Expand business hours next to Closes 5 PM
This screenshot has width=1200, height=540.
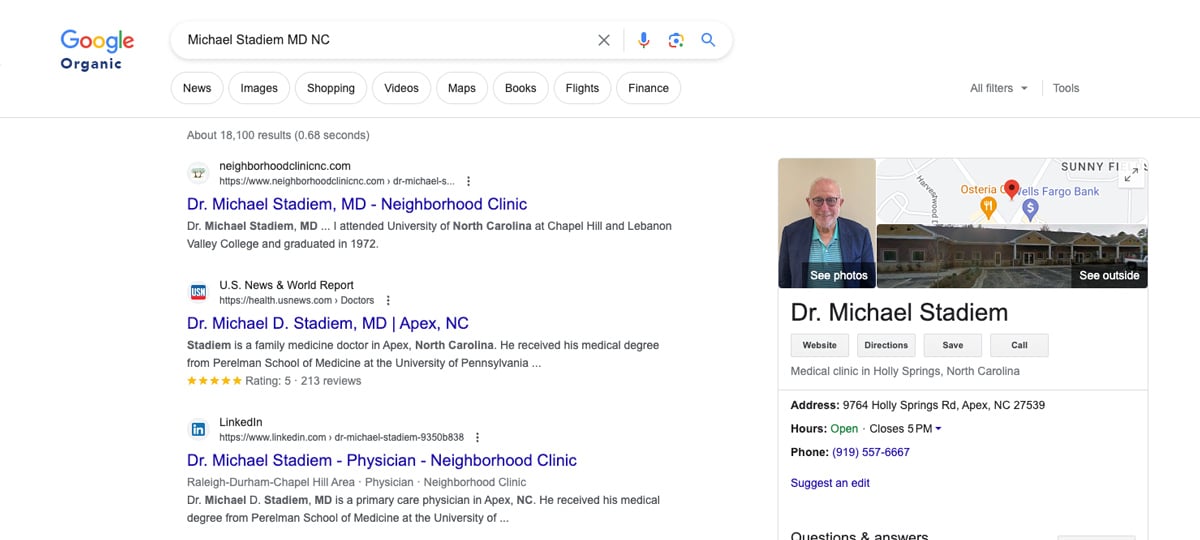pos(938,429)
